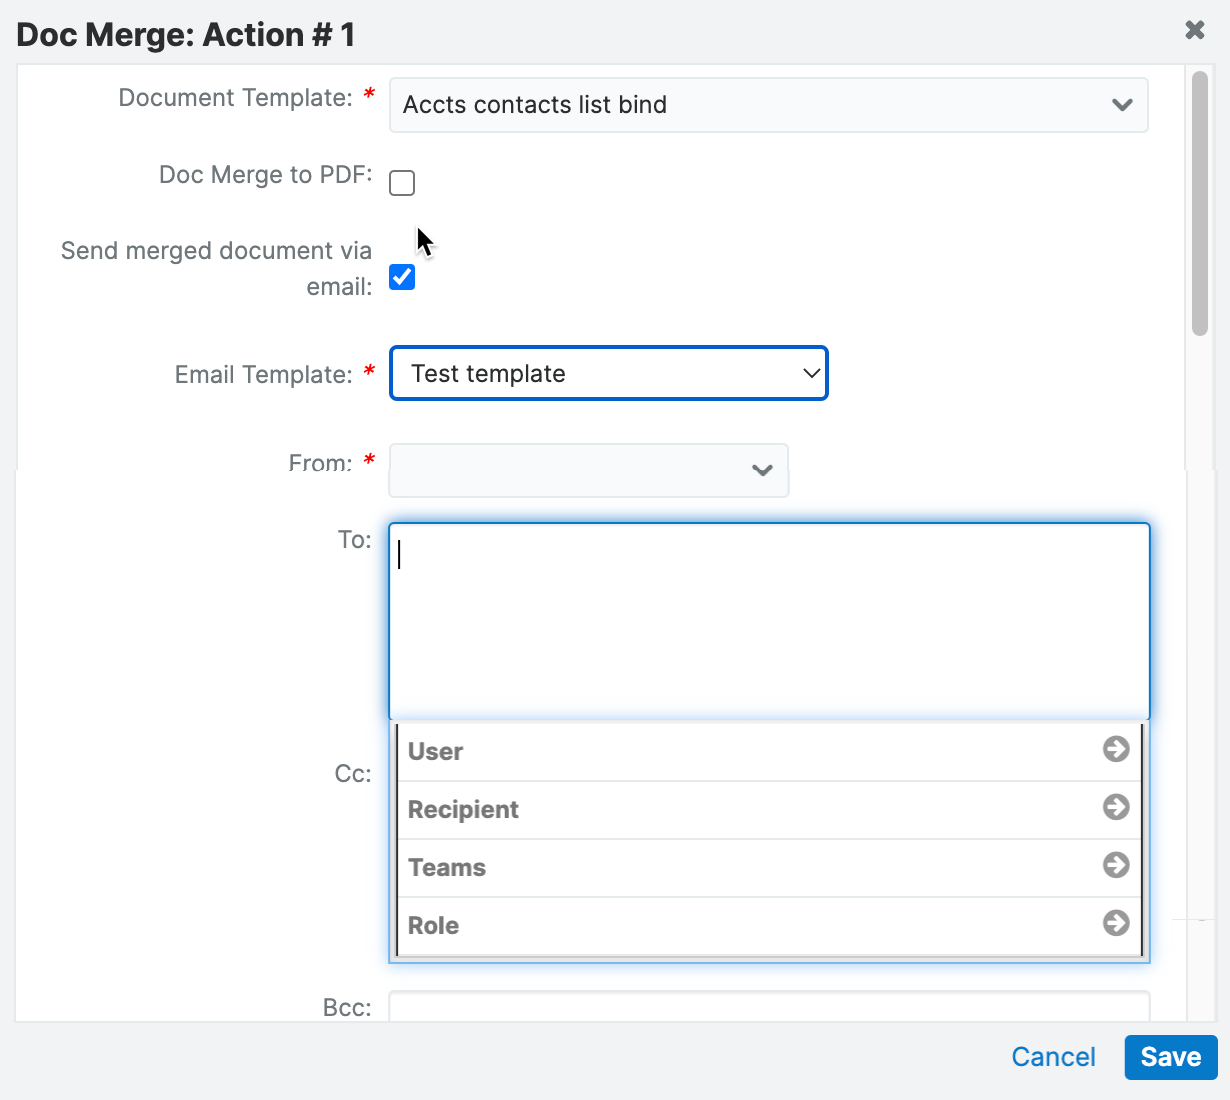Open the Email Template dropdown
The image size is (1230, 1100).
pos(609,373)
